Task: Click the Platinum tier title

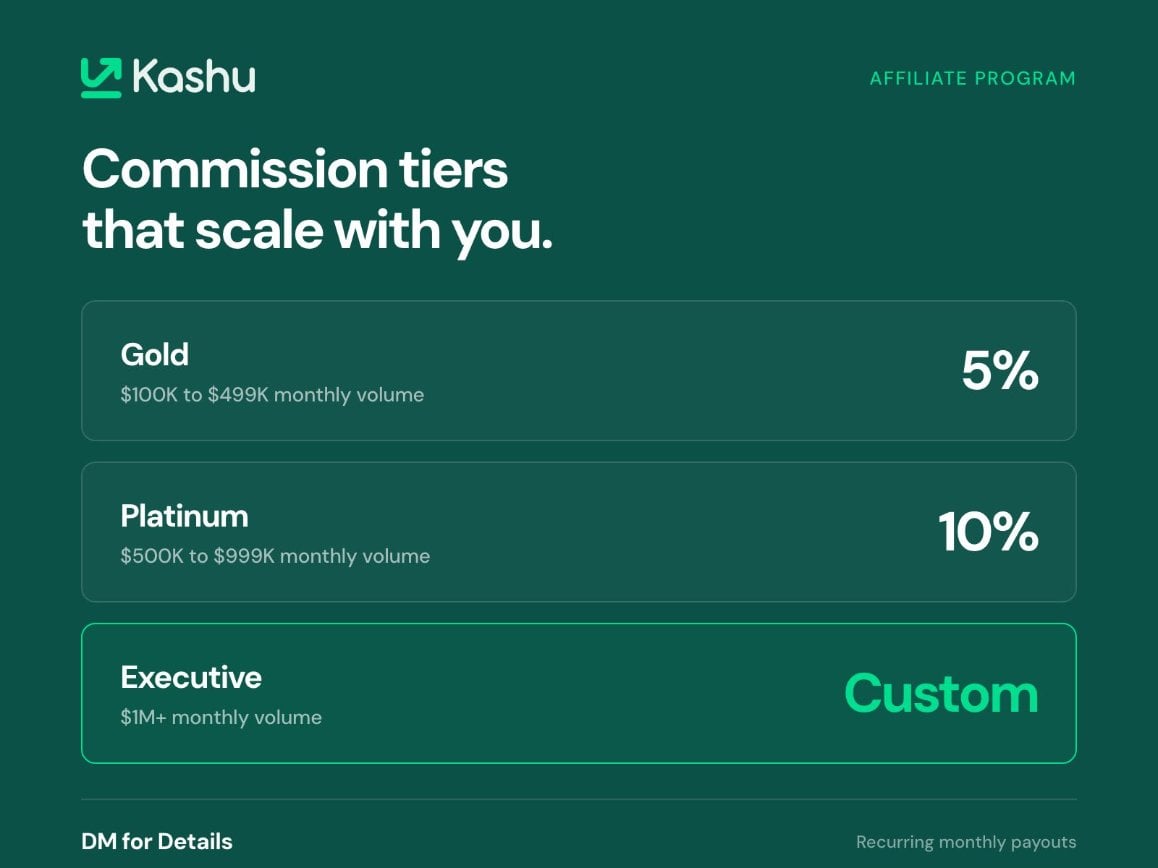Action: (x=185, y=516)
